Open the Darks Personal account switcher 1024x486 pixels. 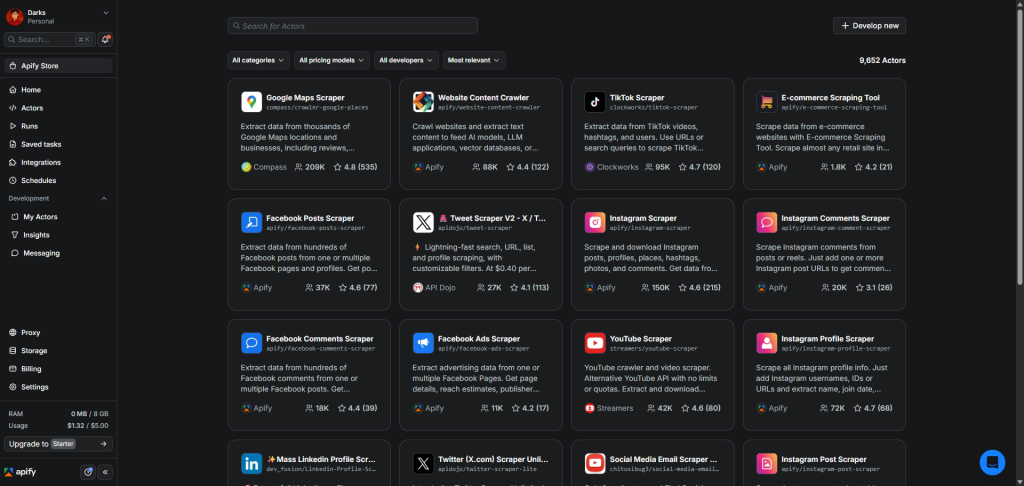point(58,16)
